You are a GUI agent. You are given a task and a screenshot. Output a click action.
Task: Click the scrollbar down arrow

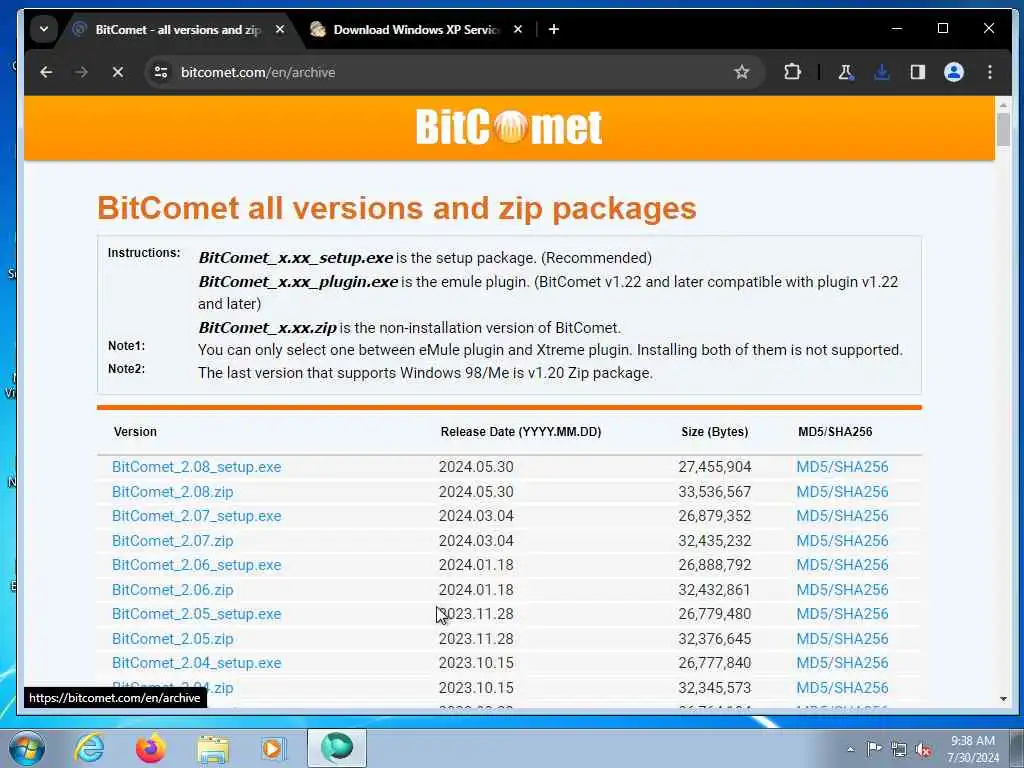coord(1003,699)
